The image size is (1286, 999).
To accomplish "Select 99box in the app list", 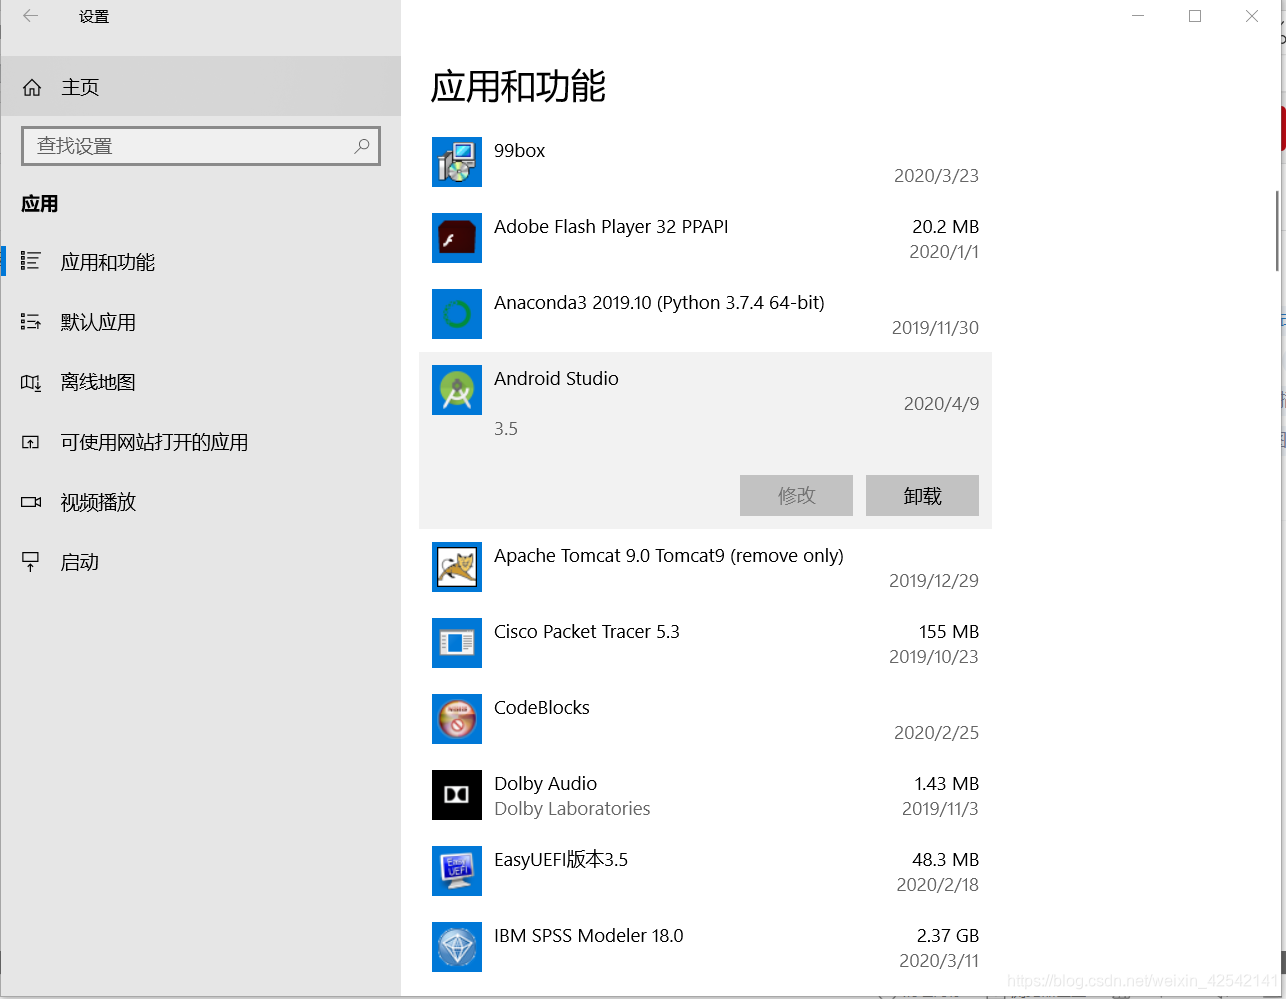I will pyautogui.click(x=705, y=162).
